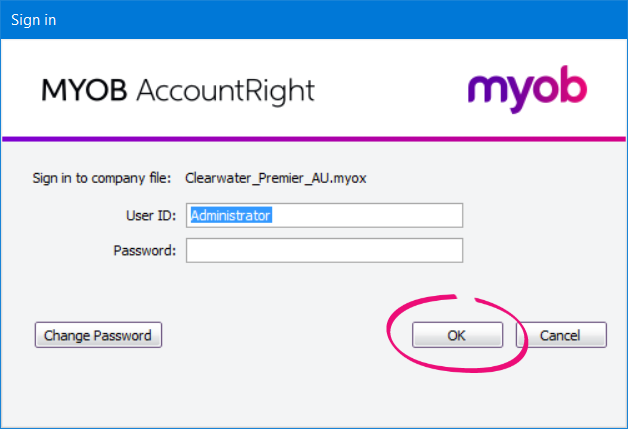This screenshot has width=628, height=429.
Task: Click the "User ID:" label
Action: [x=153, y=216]
